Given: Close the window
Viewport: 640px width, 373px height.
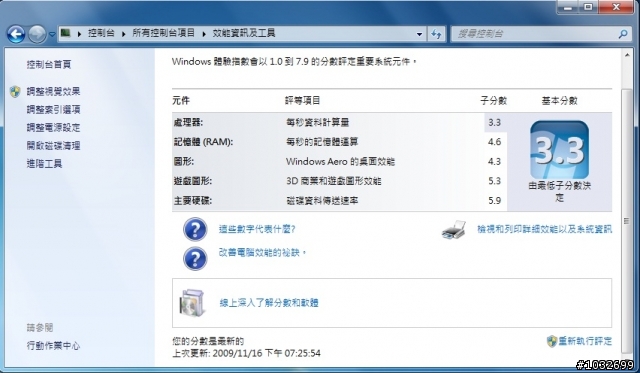Looking at the screenshot, I should (616, 7).
